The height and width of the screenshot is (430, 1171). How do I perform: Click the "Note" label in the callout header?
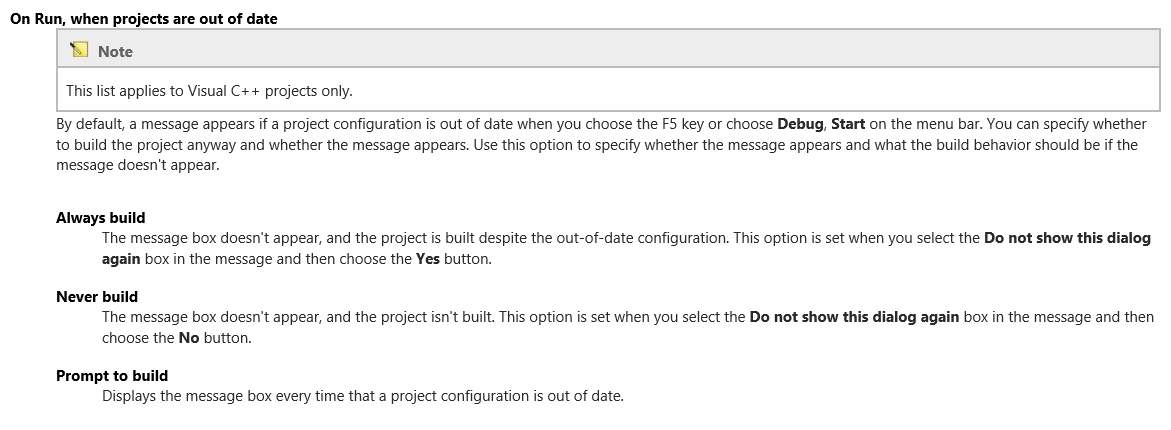(115, 51)
